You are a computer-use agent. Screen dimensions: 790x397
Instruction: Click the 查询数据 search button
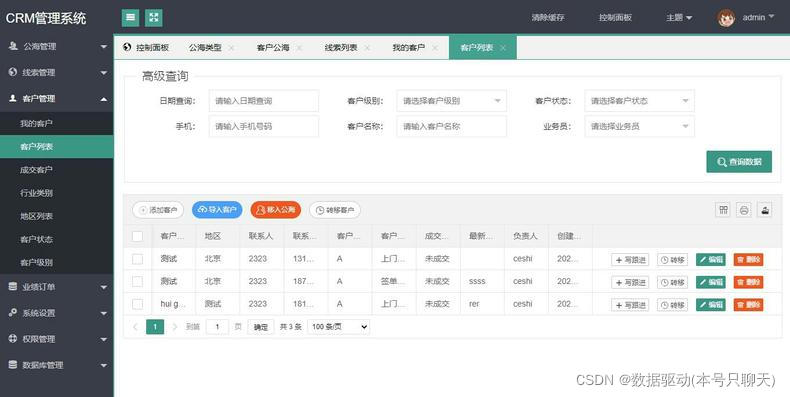[x=739, y=162]
